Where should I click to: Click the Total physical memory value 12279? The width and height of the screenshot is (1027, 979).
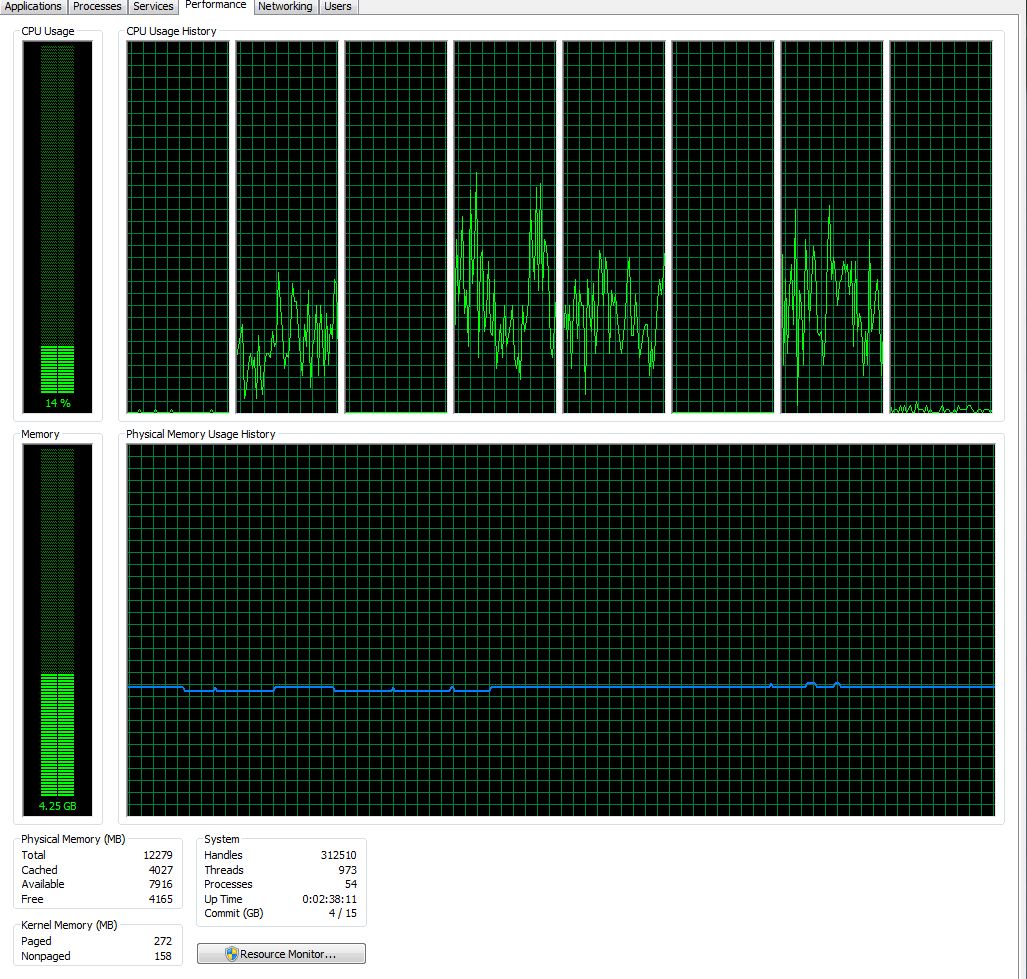(x=158, y=855)
